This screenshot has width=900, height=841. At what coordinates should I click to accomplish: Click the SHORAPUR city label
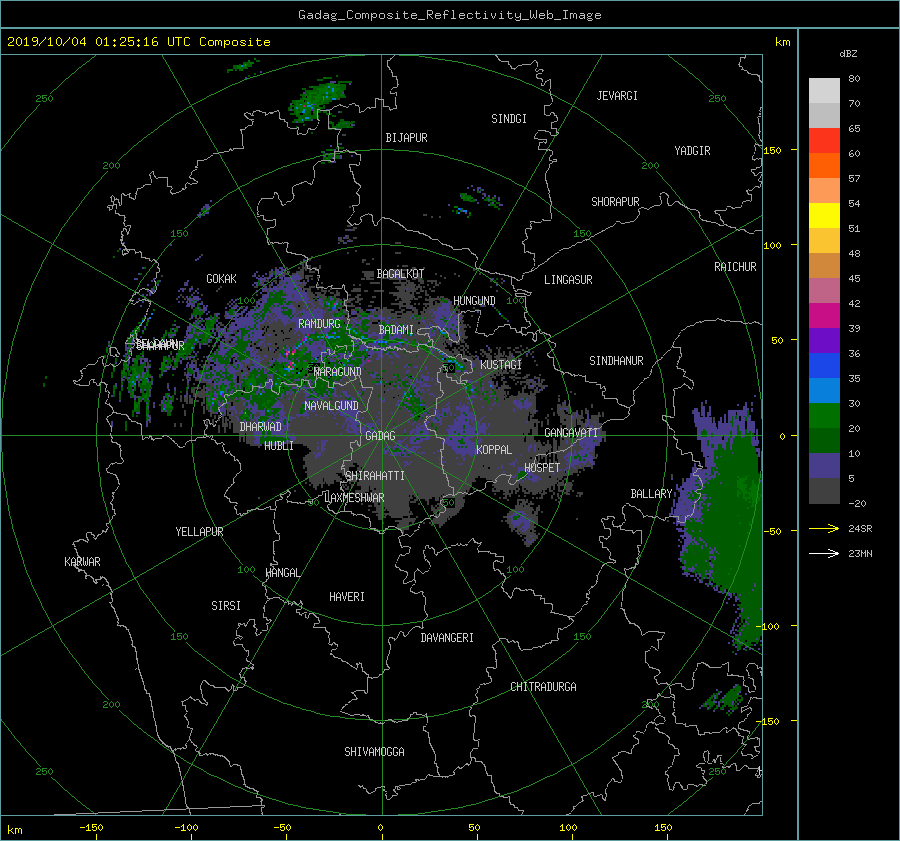[615, 201]
